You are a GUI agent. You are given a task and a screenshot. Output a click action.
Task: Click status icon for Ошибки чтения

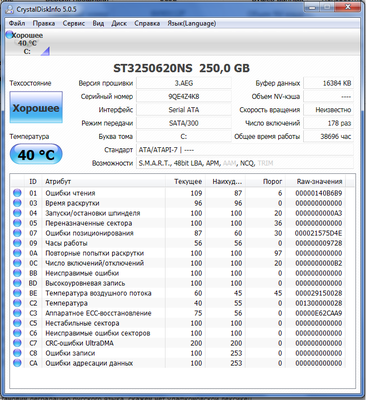tap(17, 193)
